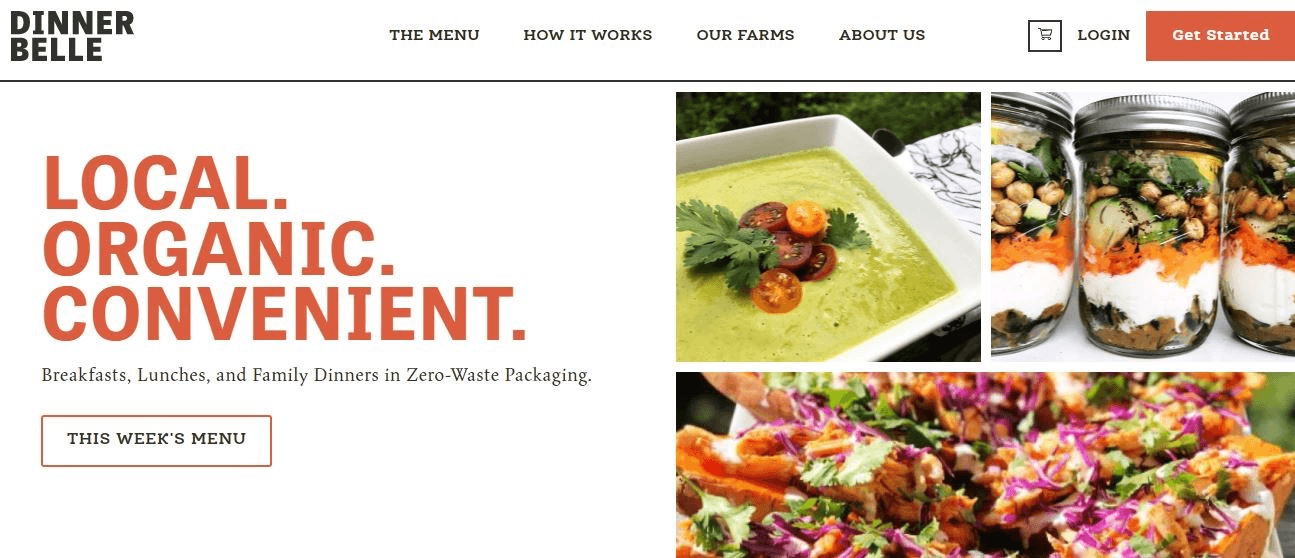The height and width of the screenshot is (558, 1295).
Task: Click the ORGANIC. headline word
Action: 219,248
